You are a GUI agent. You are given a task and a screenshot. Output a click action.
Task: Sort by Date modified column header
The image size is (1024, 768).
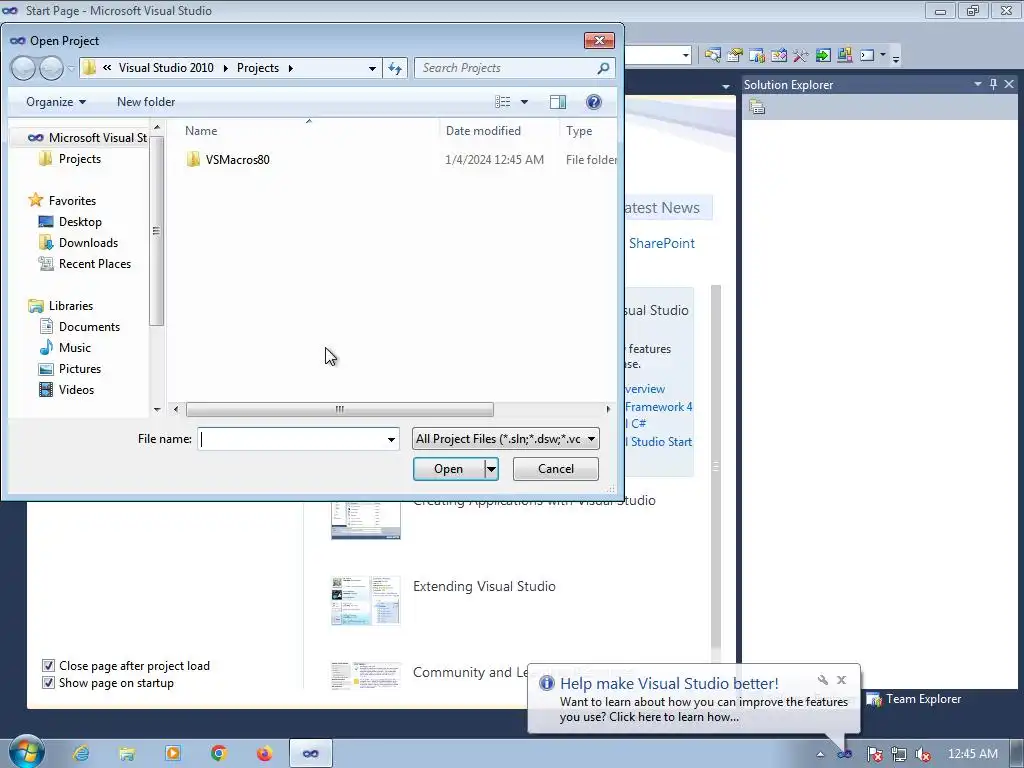click(483, 131)
